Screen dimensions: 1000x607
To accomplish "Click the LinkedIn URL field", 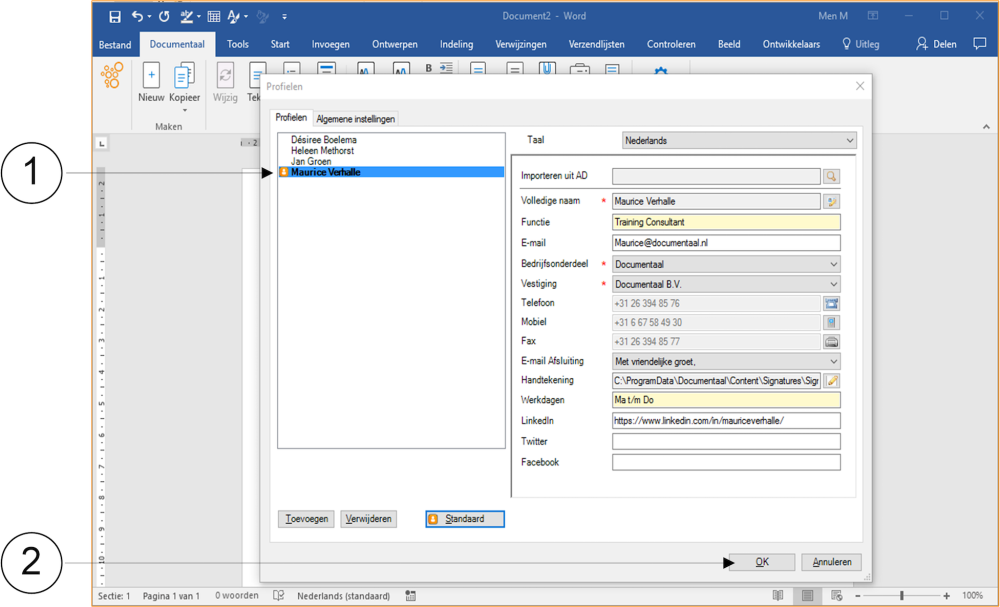I will pos(726,421).
